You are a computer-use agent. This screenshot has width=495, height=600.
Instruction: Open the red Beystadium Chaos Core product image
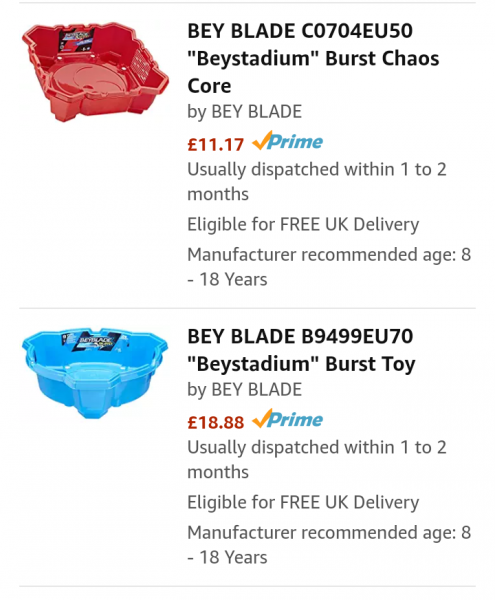tap(95, 72)
